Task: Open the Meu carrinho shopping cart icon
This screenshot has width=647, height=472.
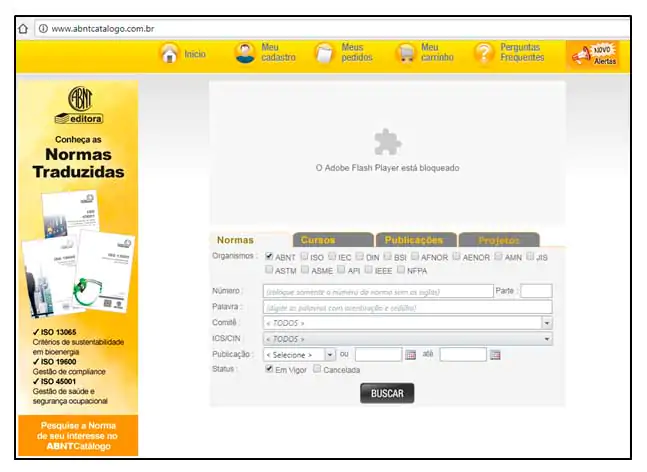Action: click(406, 54)
